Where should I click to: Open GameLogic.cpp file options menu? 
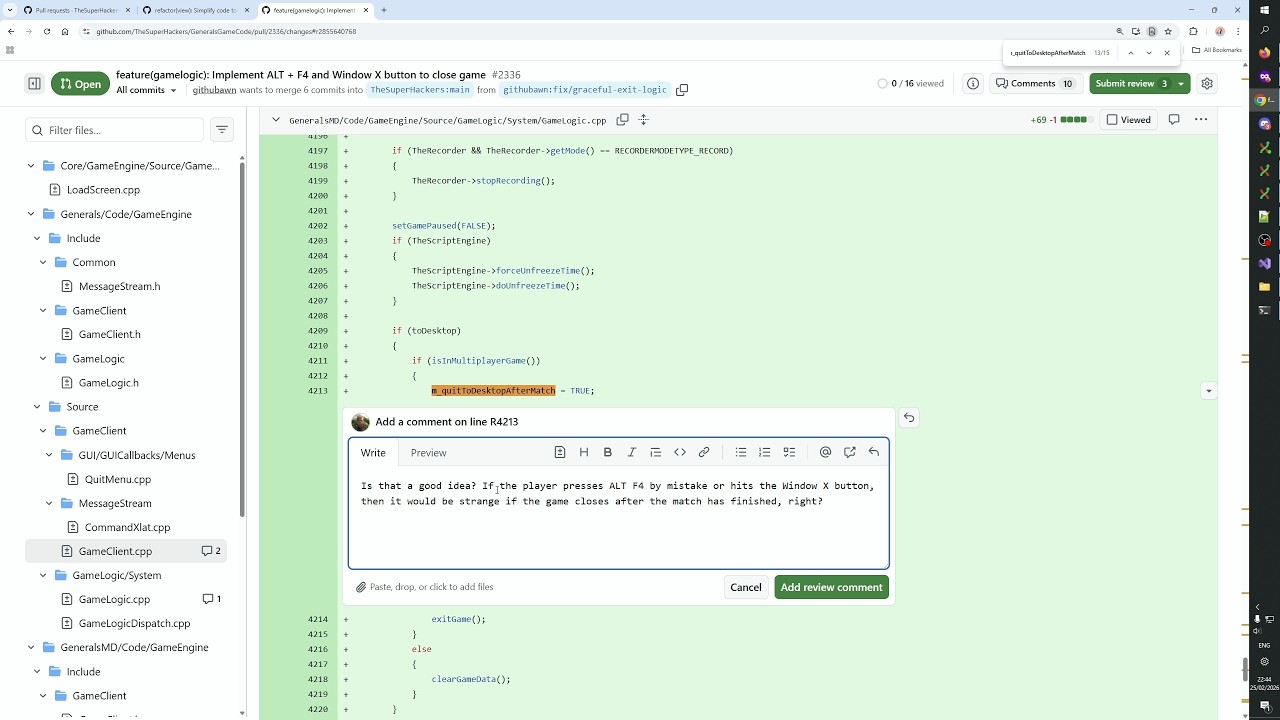(x=1201, y=120)
